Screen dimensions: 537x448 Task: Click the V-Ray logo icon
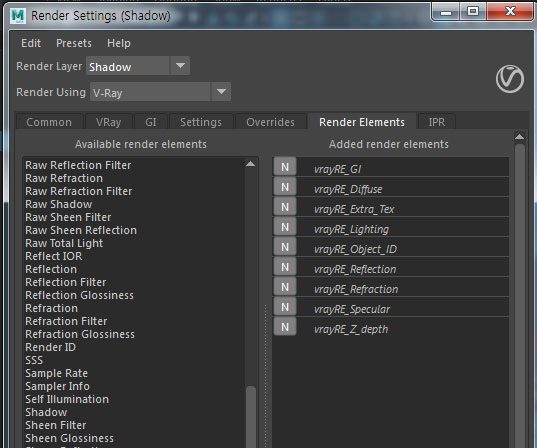[510, 79]
